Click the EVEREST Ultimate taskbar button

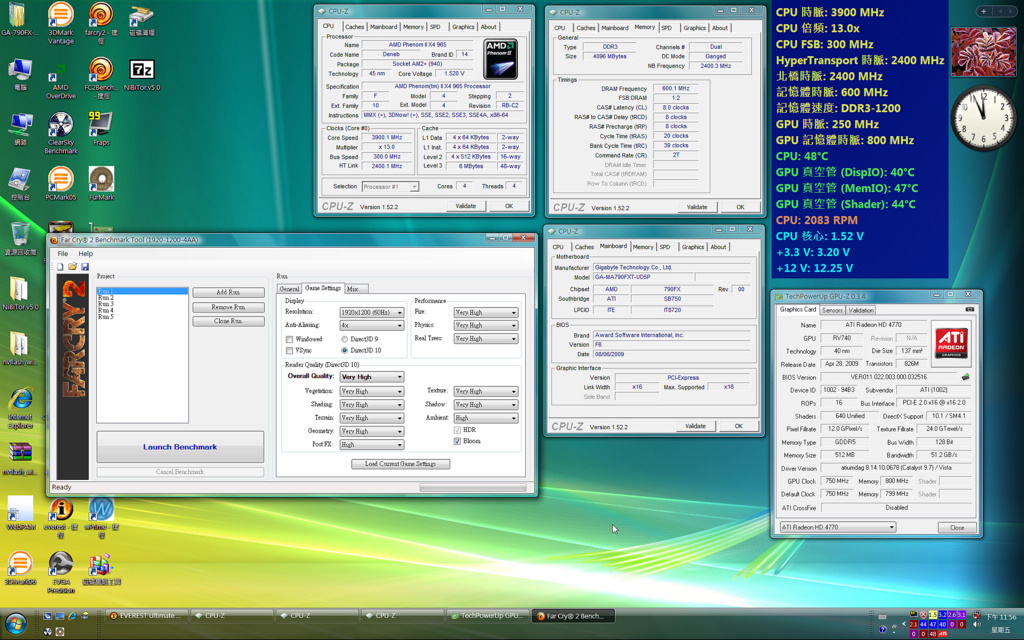point(147,615)
